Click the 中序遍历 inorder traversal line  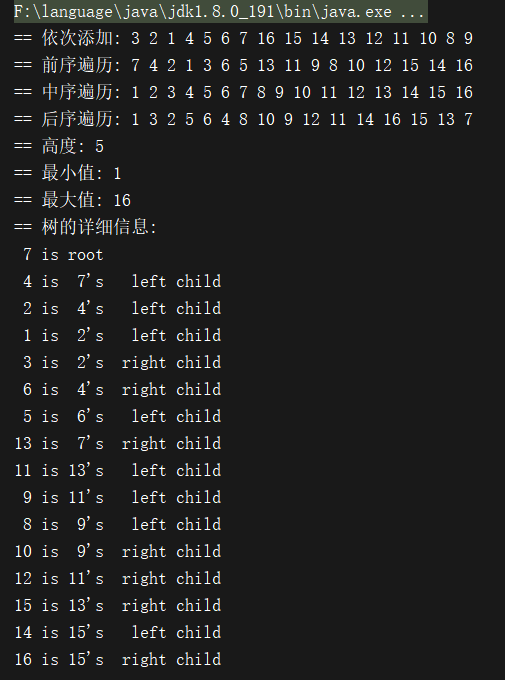coord(243,92)
